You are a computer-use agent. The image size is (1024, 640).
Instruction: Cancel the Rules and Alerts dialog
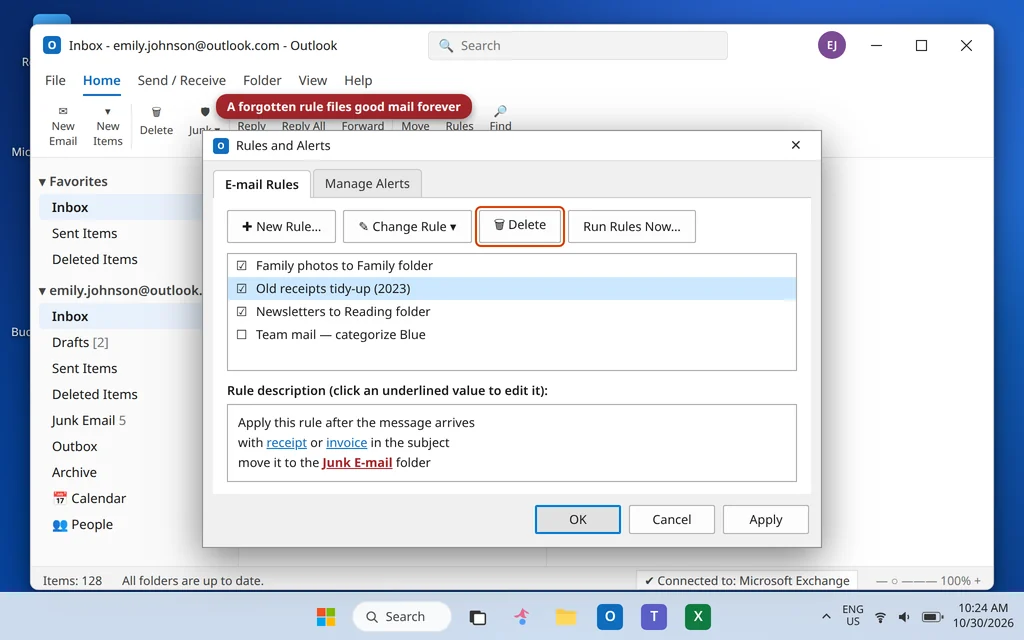[671, 519]
